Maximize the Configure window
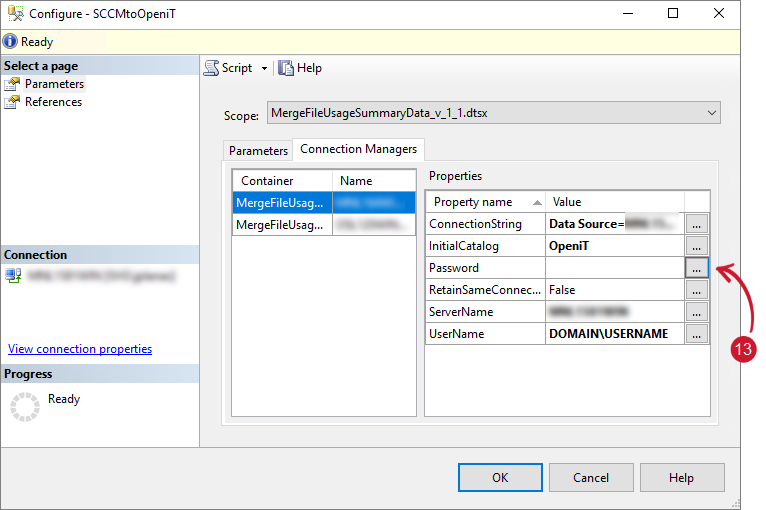Screen dimensions: 766x510 pyautogui.click(x=673, y=13)
